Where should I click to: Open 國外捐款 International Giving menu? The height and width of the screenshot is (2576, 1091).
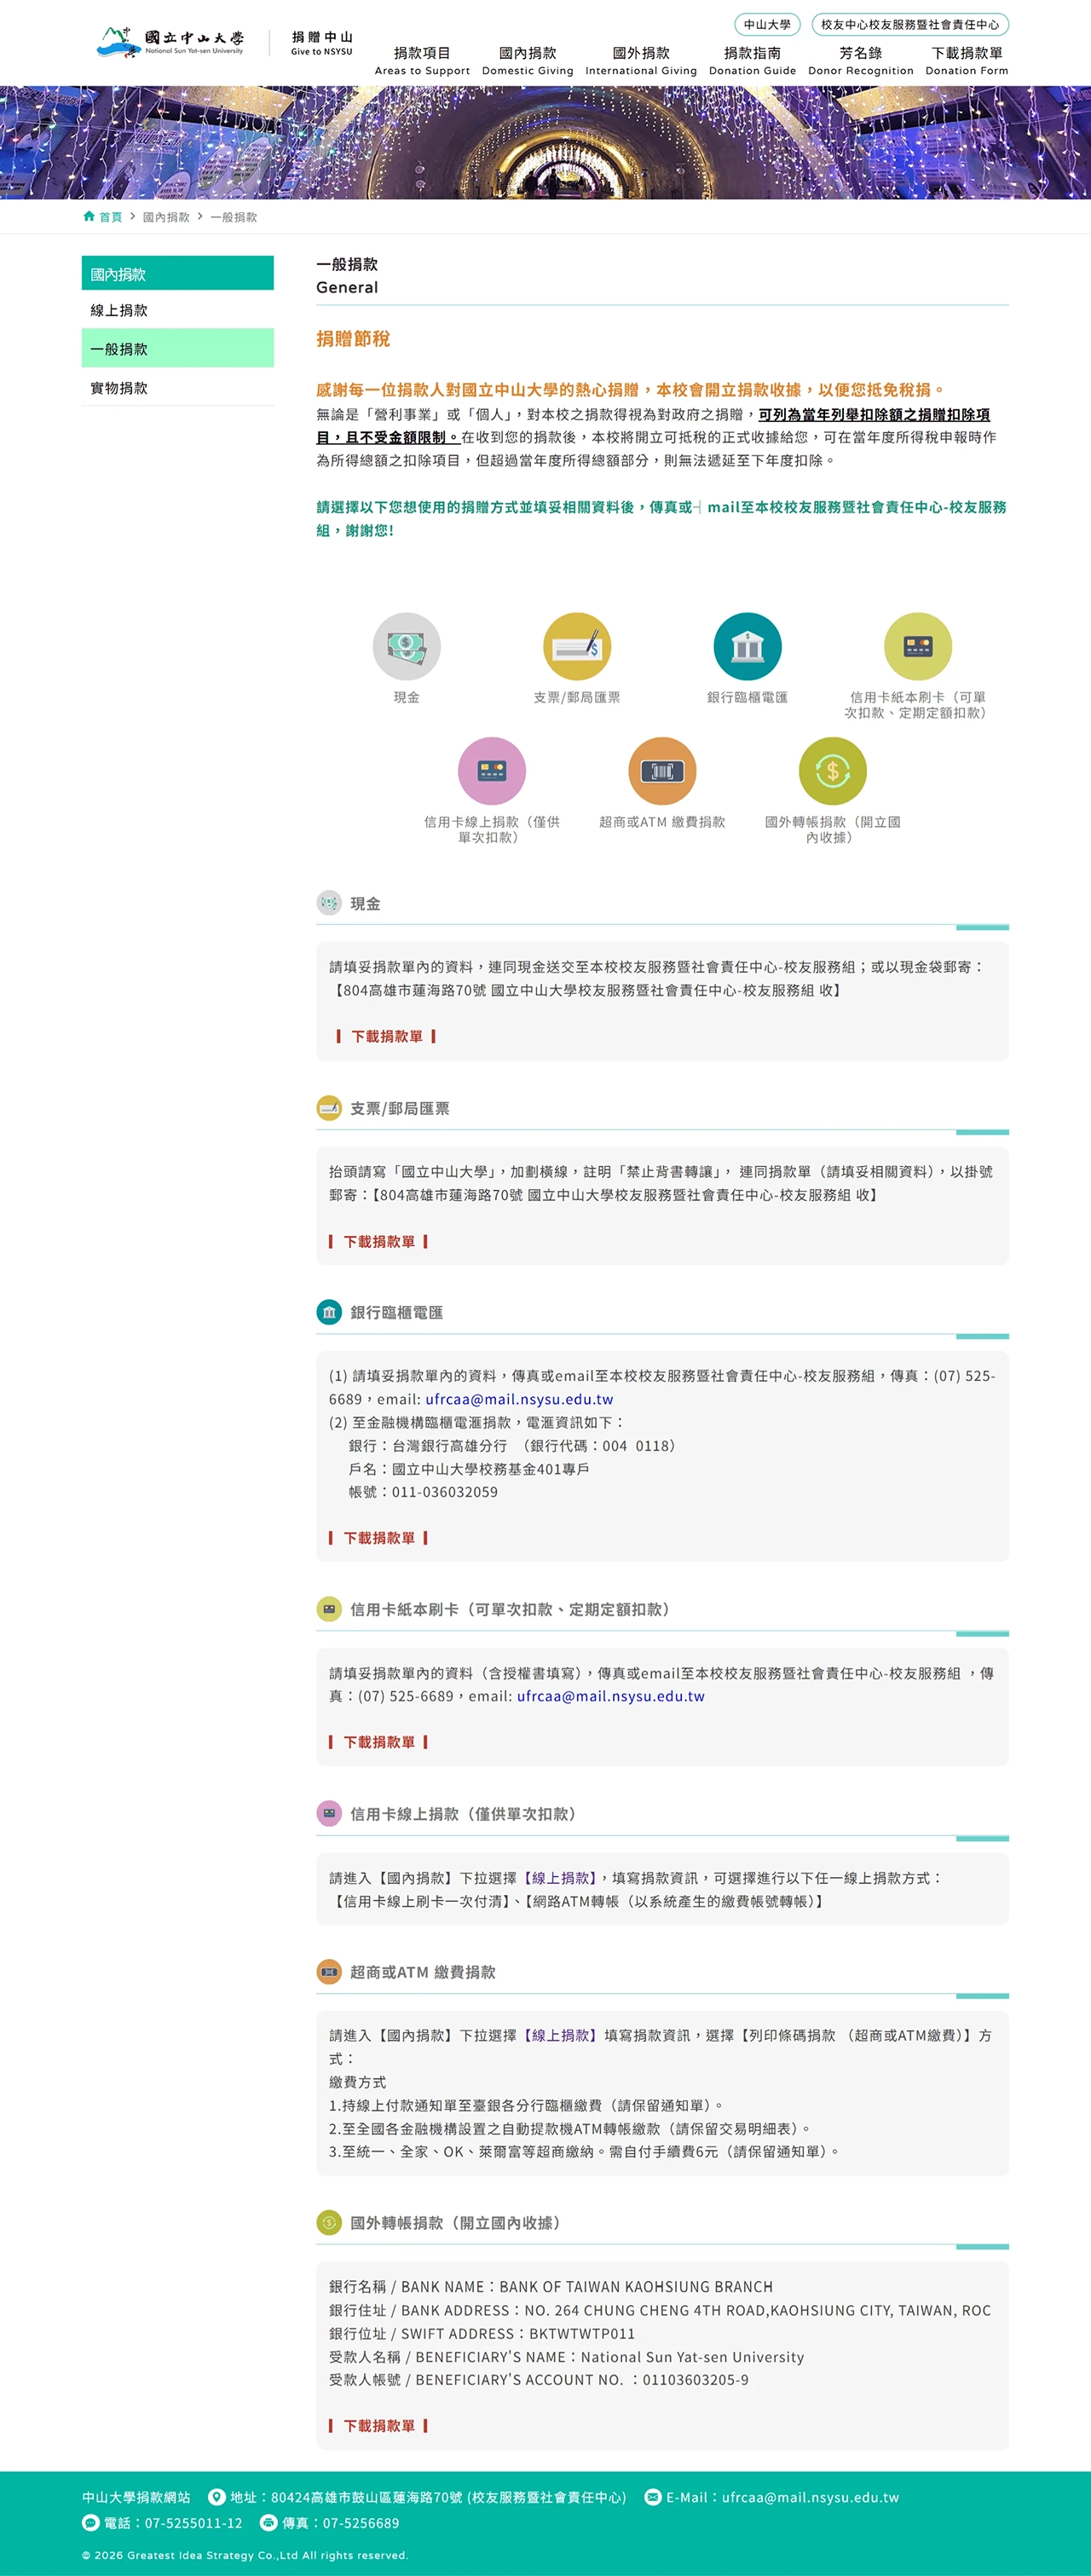[x=641, y=60]
